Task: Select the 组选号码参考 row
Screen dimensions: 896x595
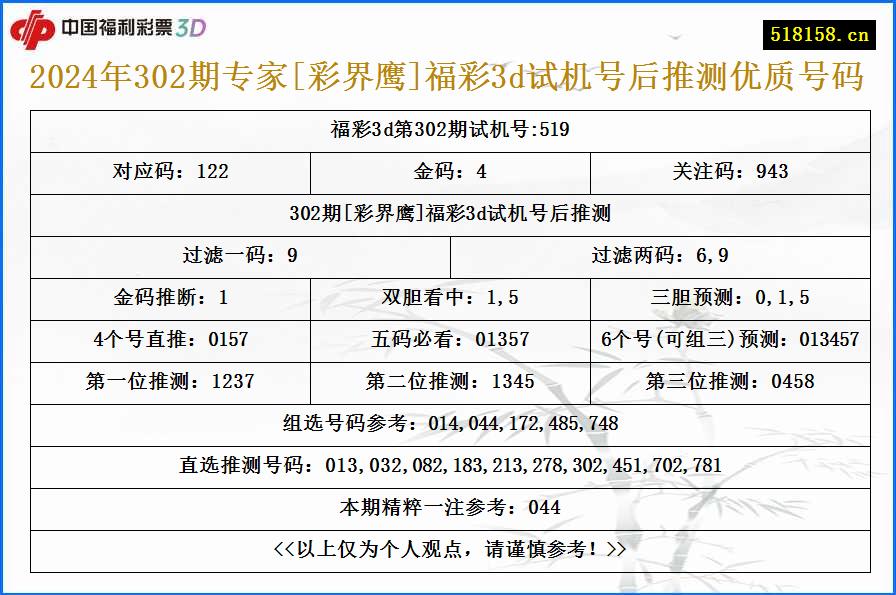Action: 448,424
